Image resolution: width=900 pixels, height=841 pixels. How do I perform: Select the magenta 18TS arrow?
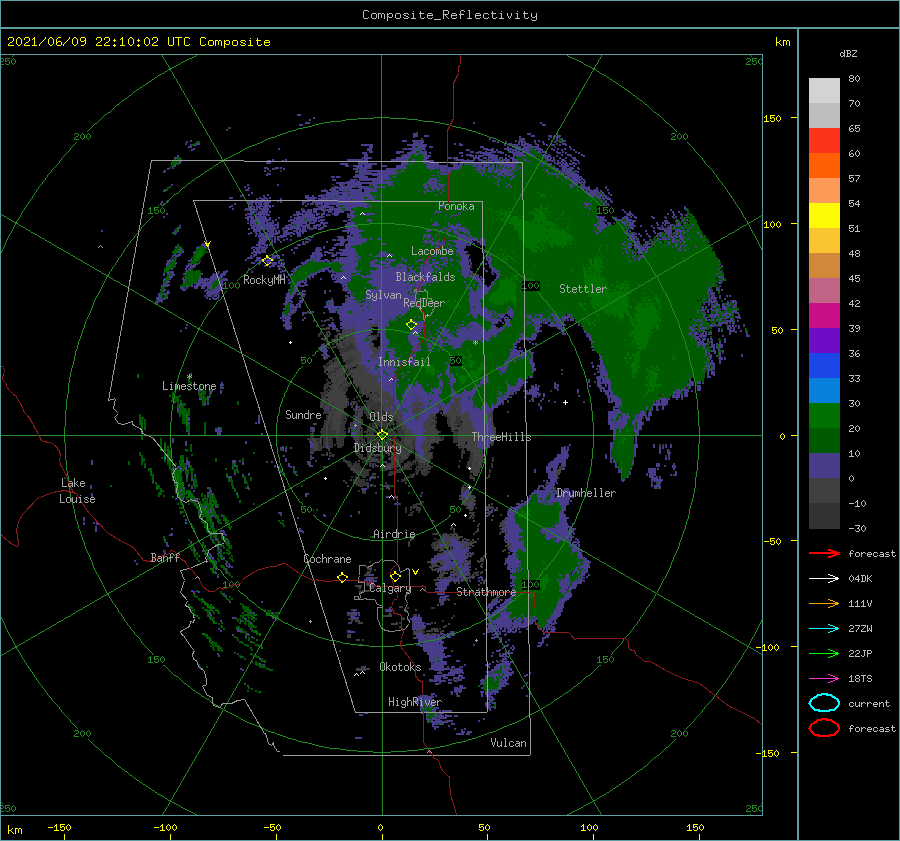[824, 679]
